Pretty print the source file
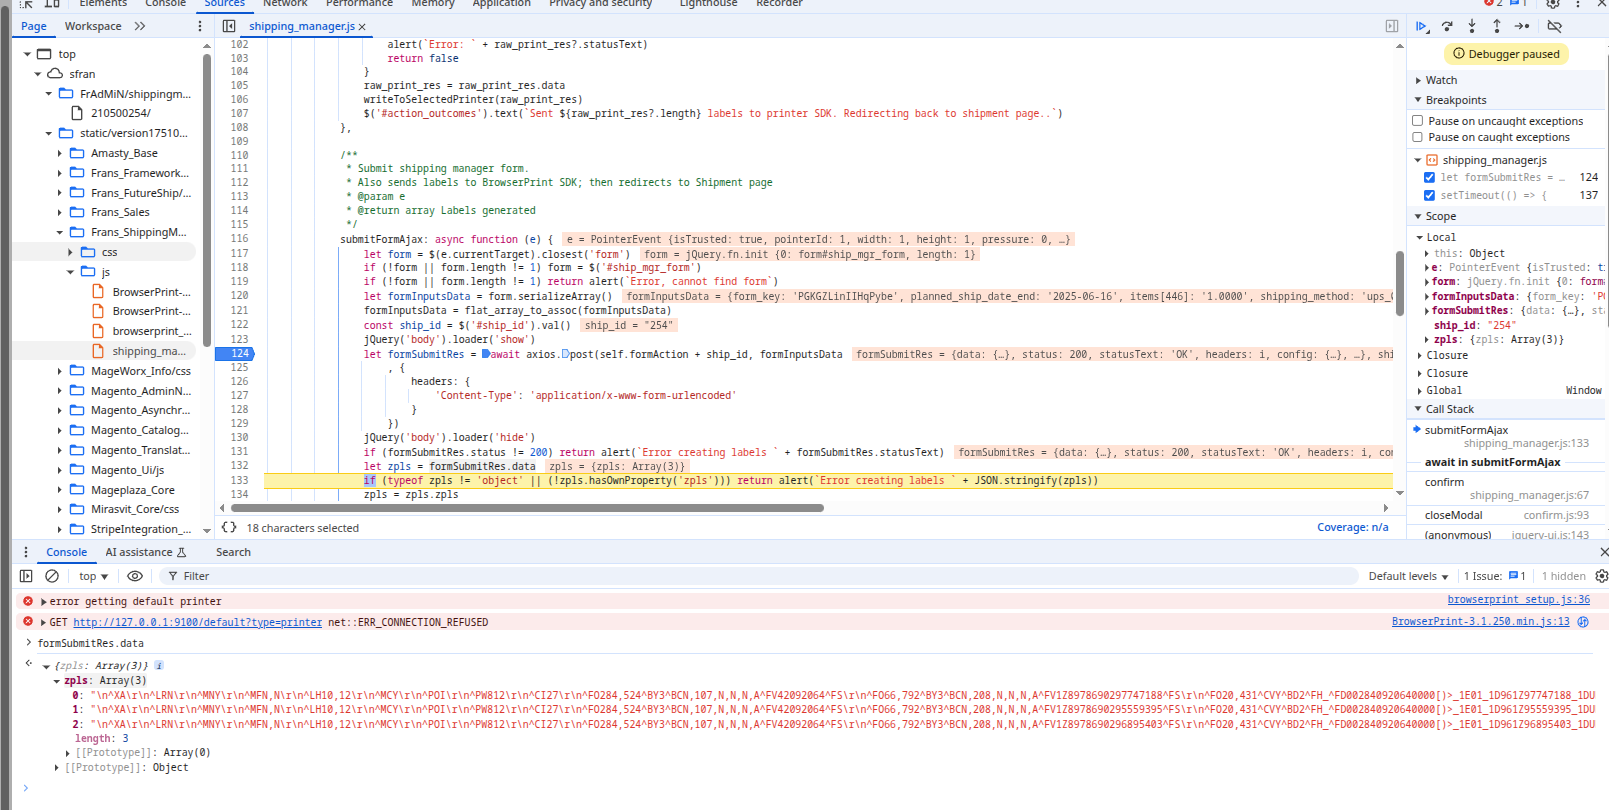The image size is (1609, 810). (229, 528)
